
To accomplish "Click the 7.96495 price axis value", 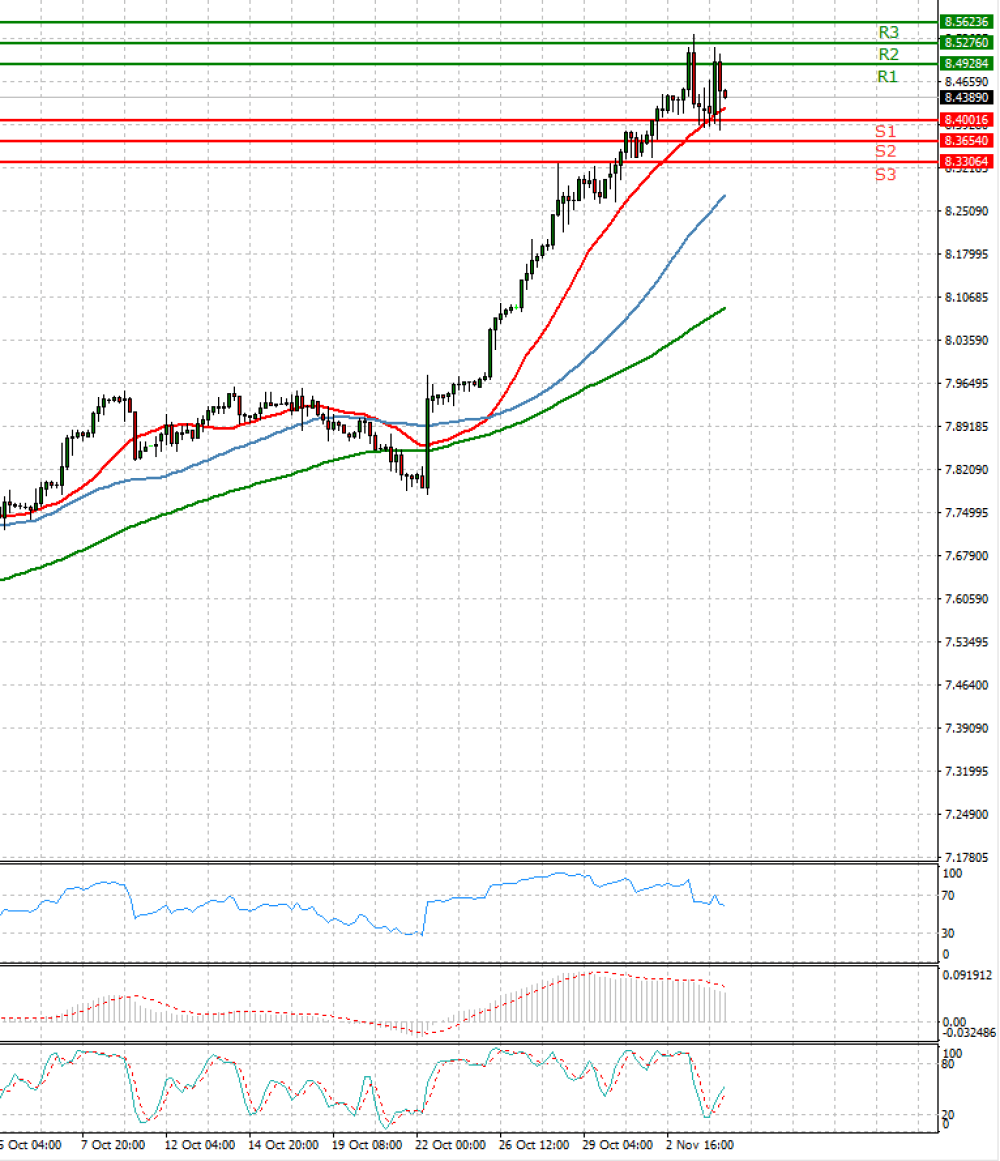I will pyautogui.click(x=966, y=383).
